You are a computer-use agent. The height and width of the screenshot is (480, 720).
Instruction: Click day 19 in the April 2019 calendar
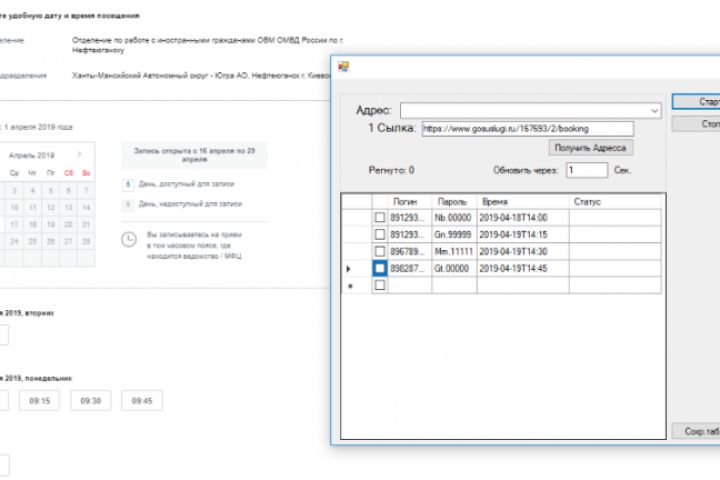tap(51, 224)
